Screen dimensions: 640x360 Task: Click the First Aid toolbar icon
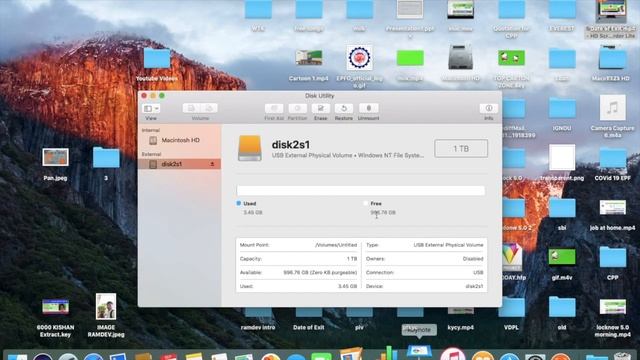click(x=274, y=108)
